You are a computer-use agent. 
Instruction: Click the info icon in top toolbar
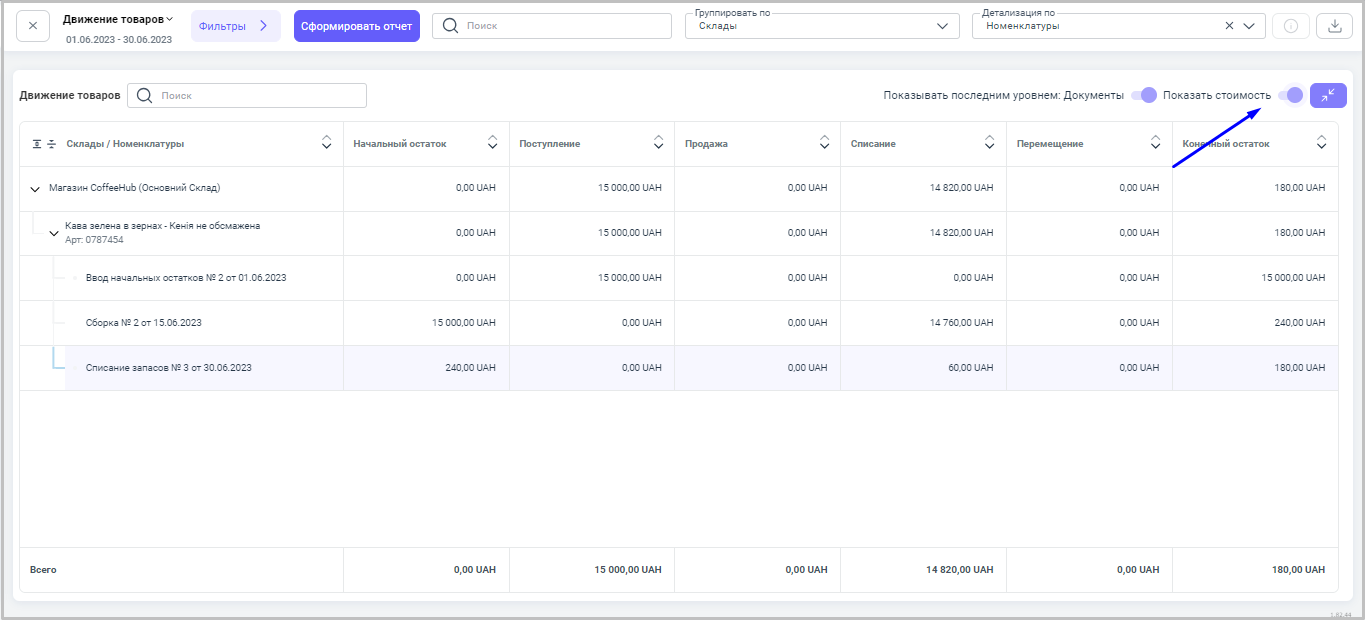[1290, 26]
